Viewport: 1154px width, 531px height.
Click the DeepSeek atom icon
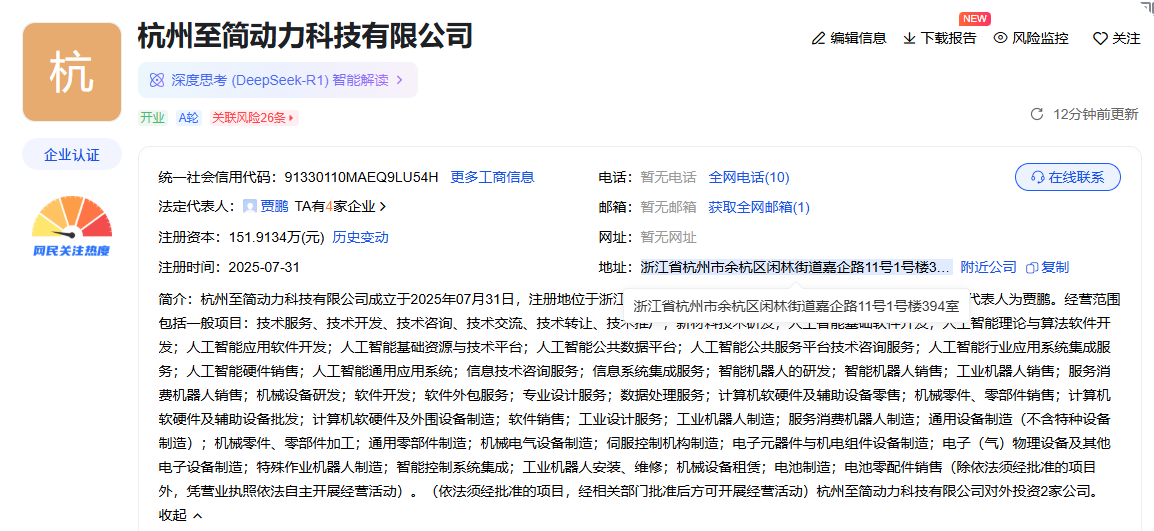click(156, 80)
